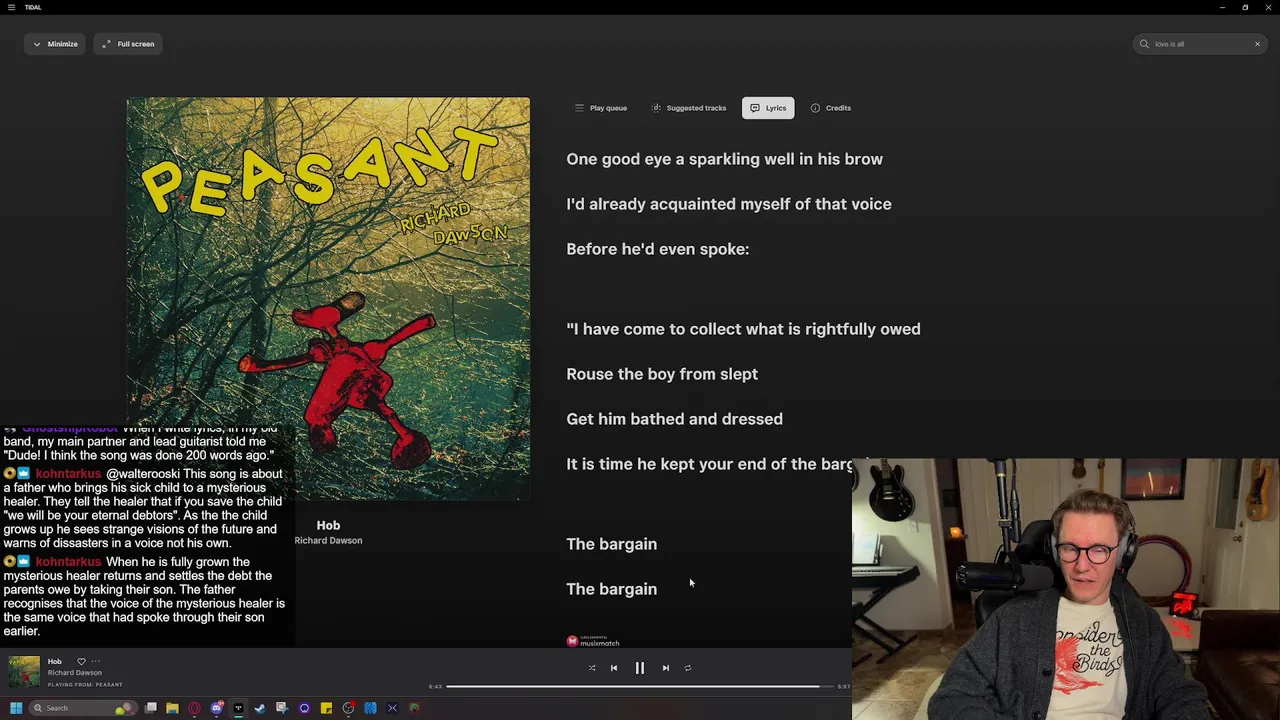
Task: Click the Lyrics speech-bubble icon
Action: click(755, 108)
